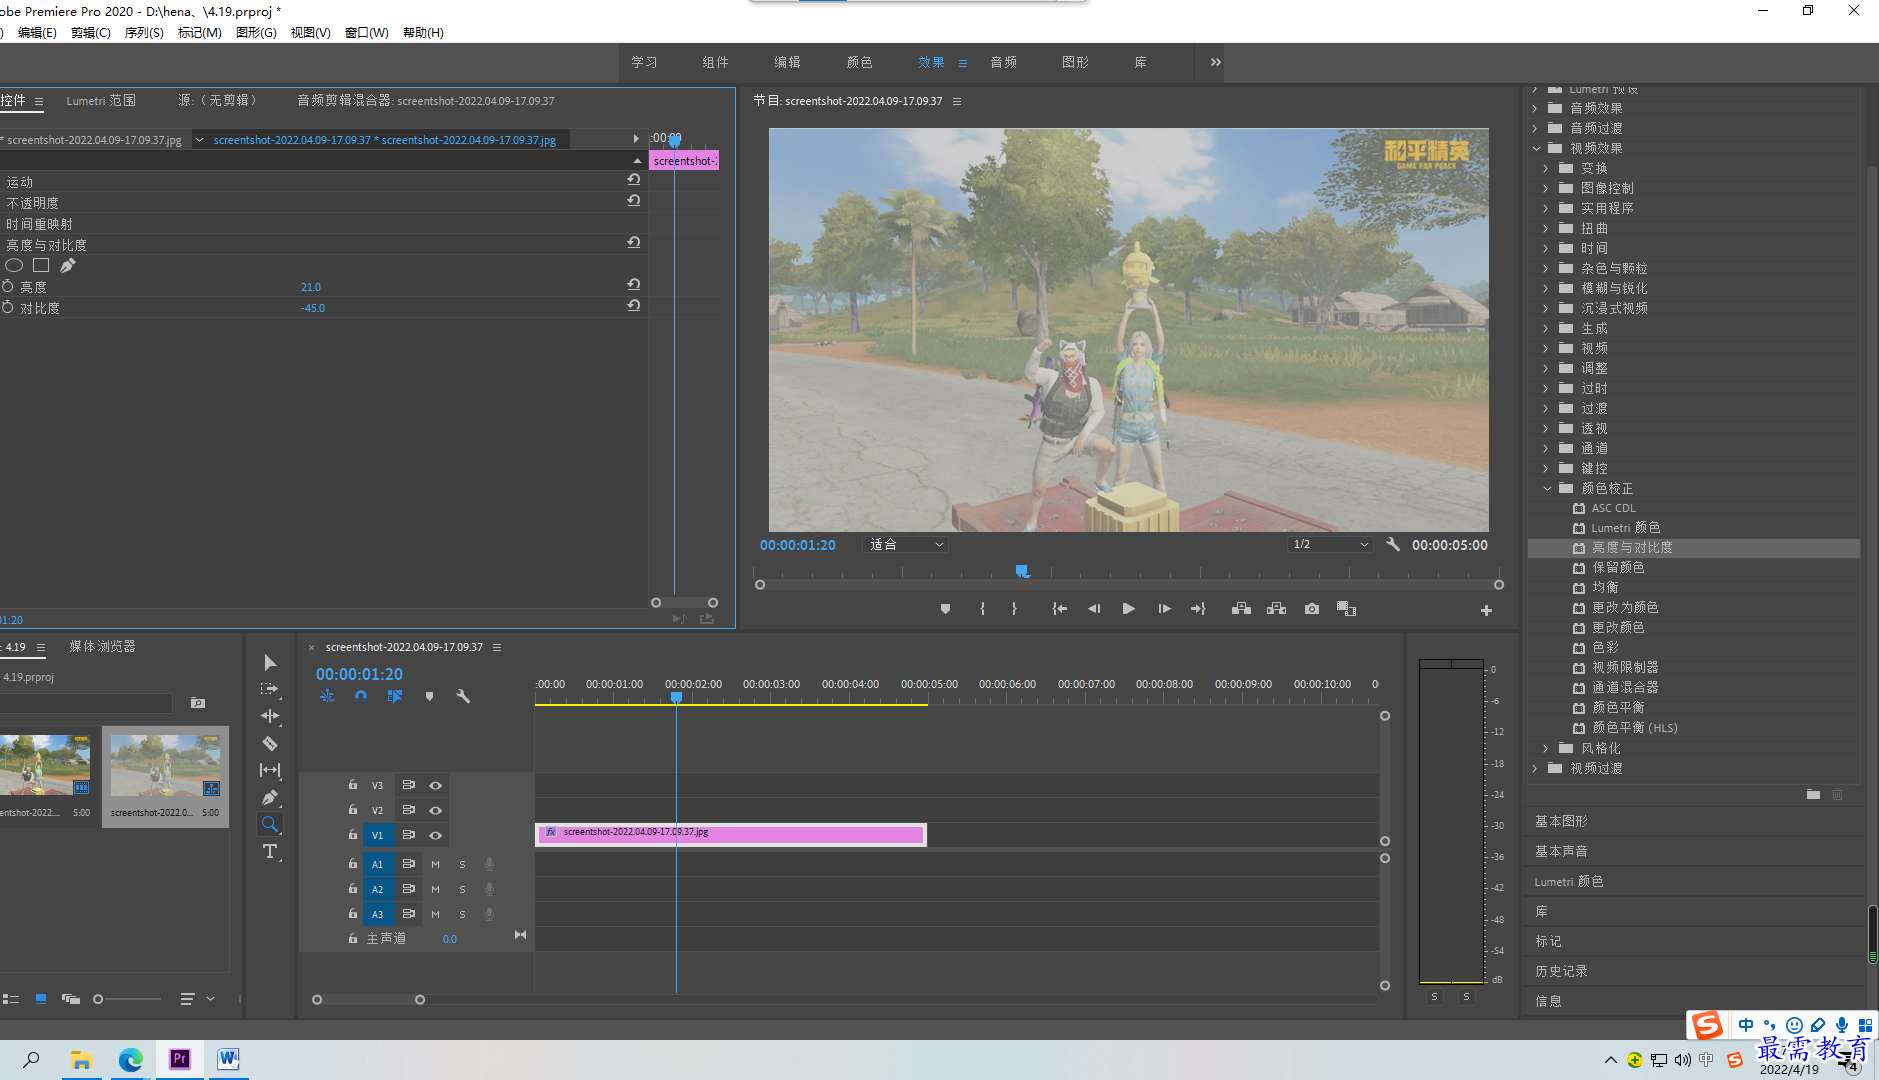Open monitor settings wrench icon
The image size is (1879, 1080).
[x=1393, y=544]
